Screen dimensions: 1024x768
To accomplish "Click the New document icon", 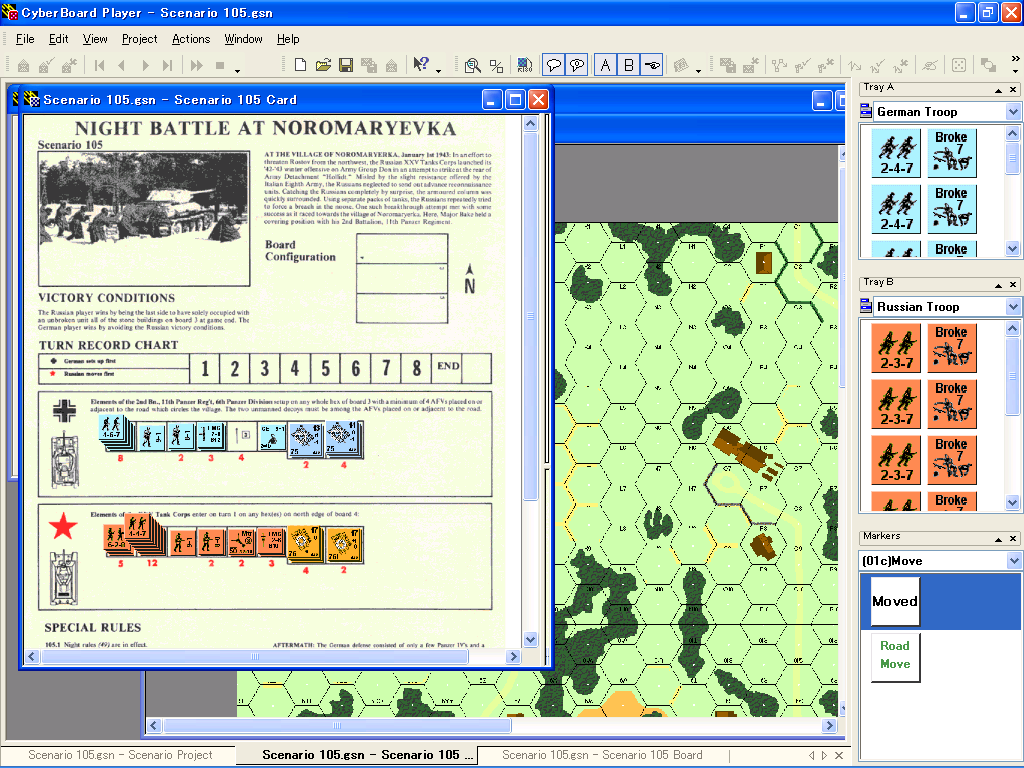I will [300, 65].
